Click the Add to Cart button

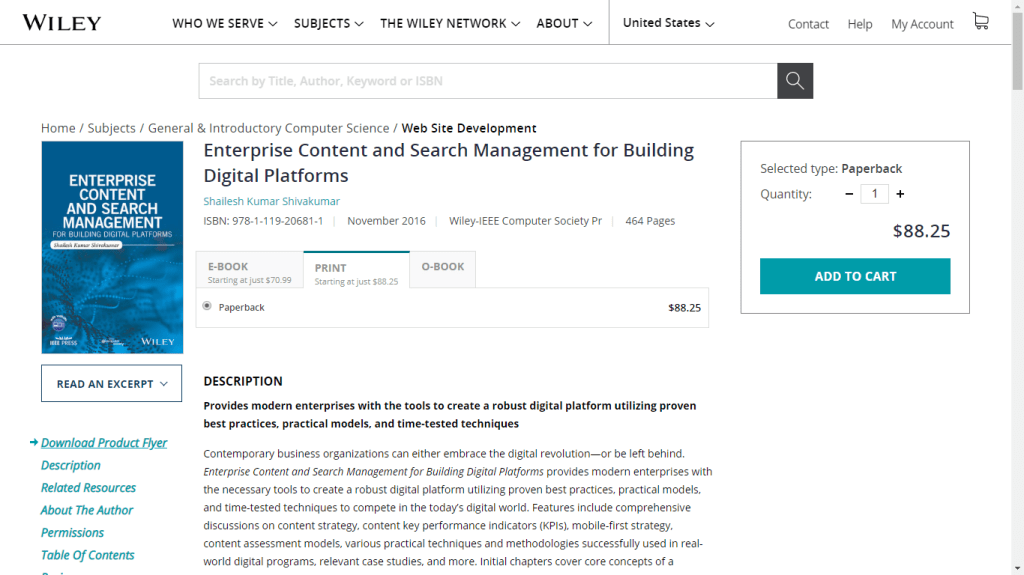[855, 276]
